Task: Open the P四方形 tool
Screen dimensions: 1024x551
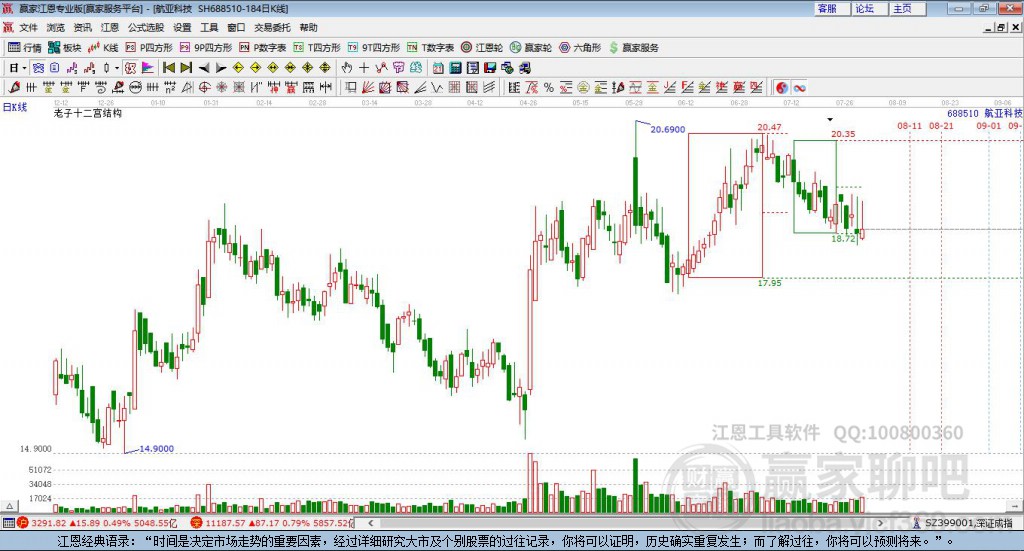Action: click(149, 48)
